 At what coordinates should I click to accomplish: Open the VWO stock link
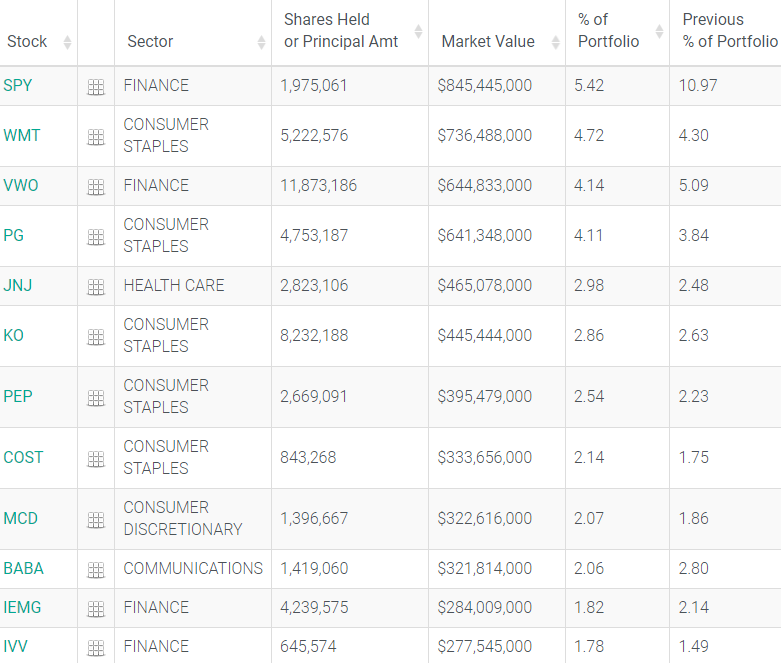click(x=21, y=185)
